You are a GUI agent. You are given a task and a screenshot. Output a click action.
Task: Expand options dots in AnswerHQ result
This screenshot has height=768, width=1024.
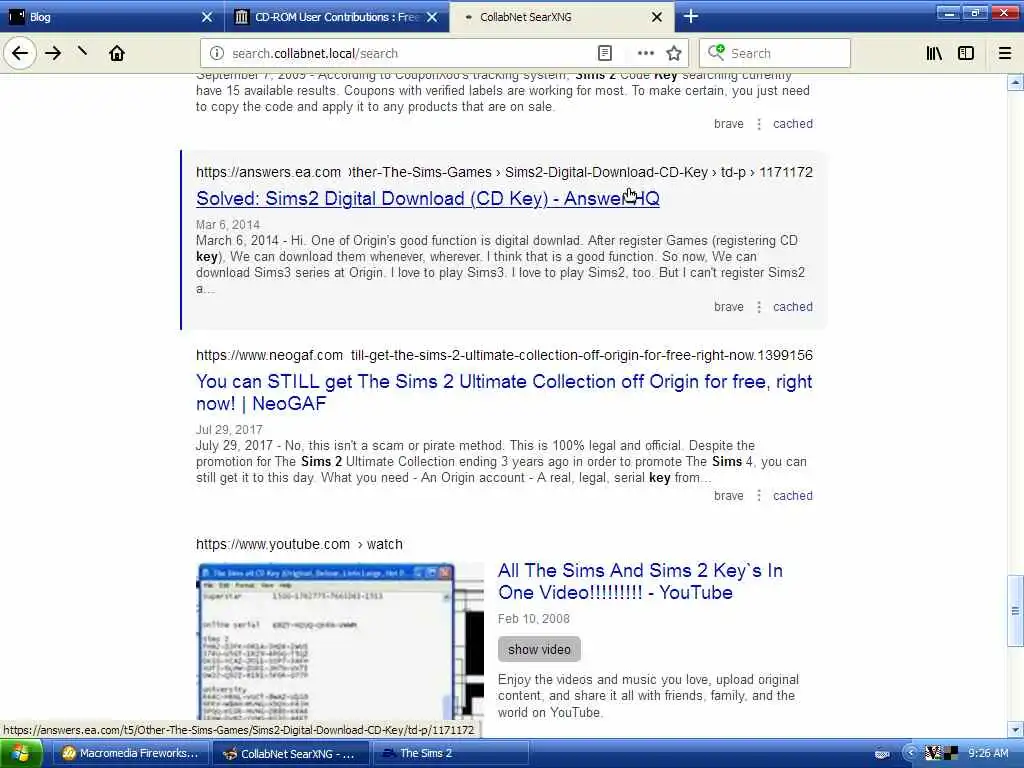[x=759, y=307]
